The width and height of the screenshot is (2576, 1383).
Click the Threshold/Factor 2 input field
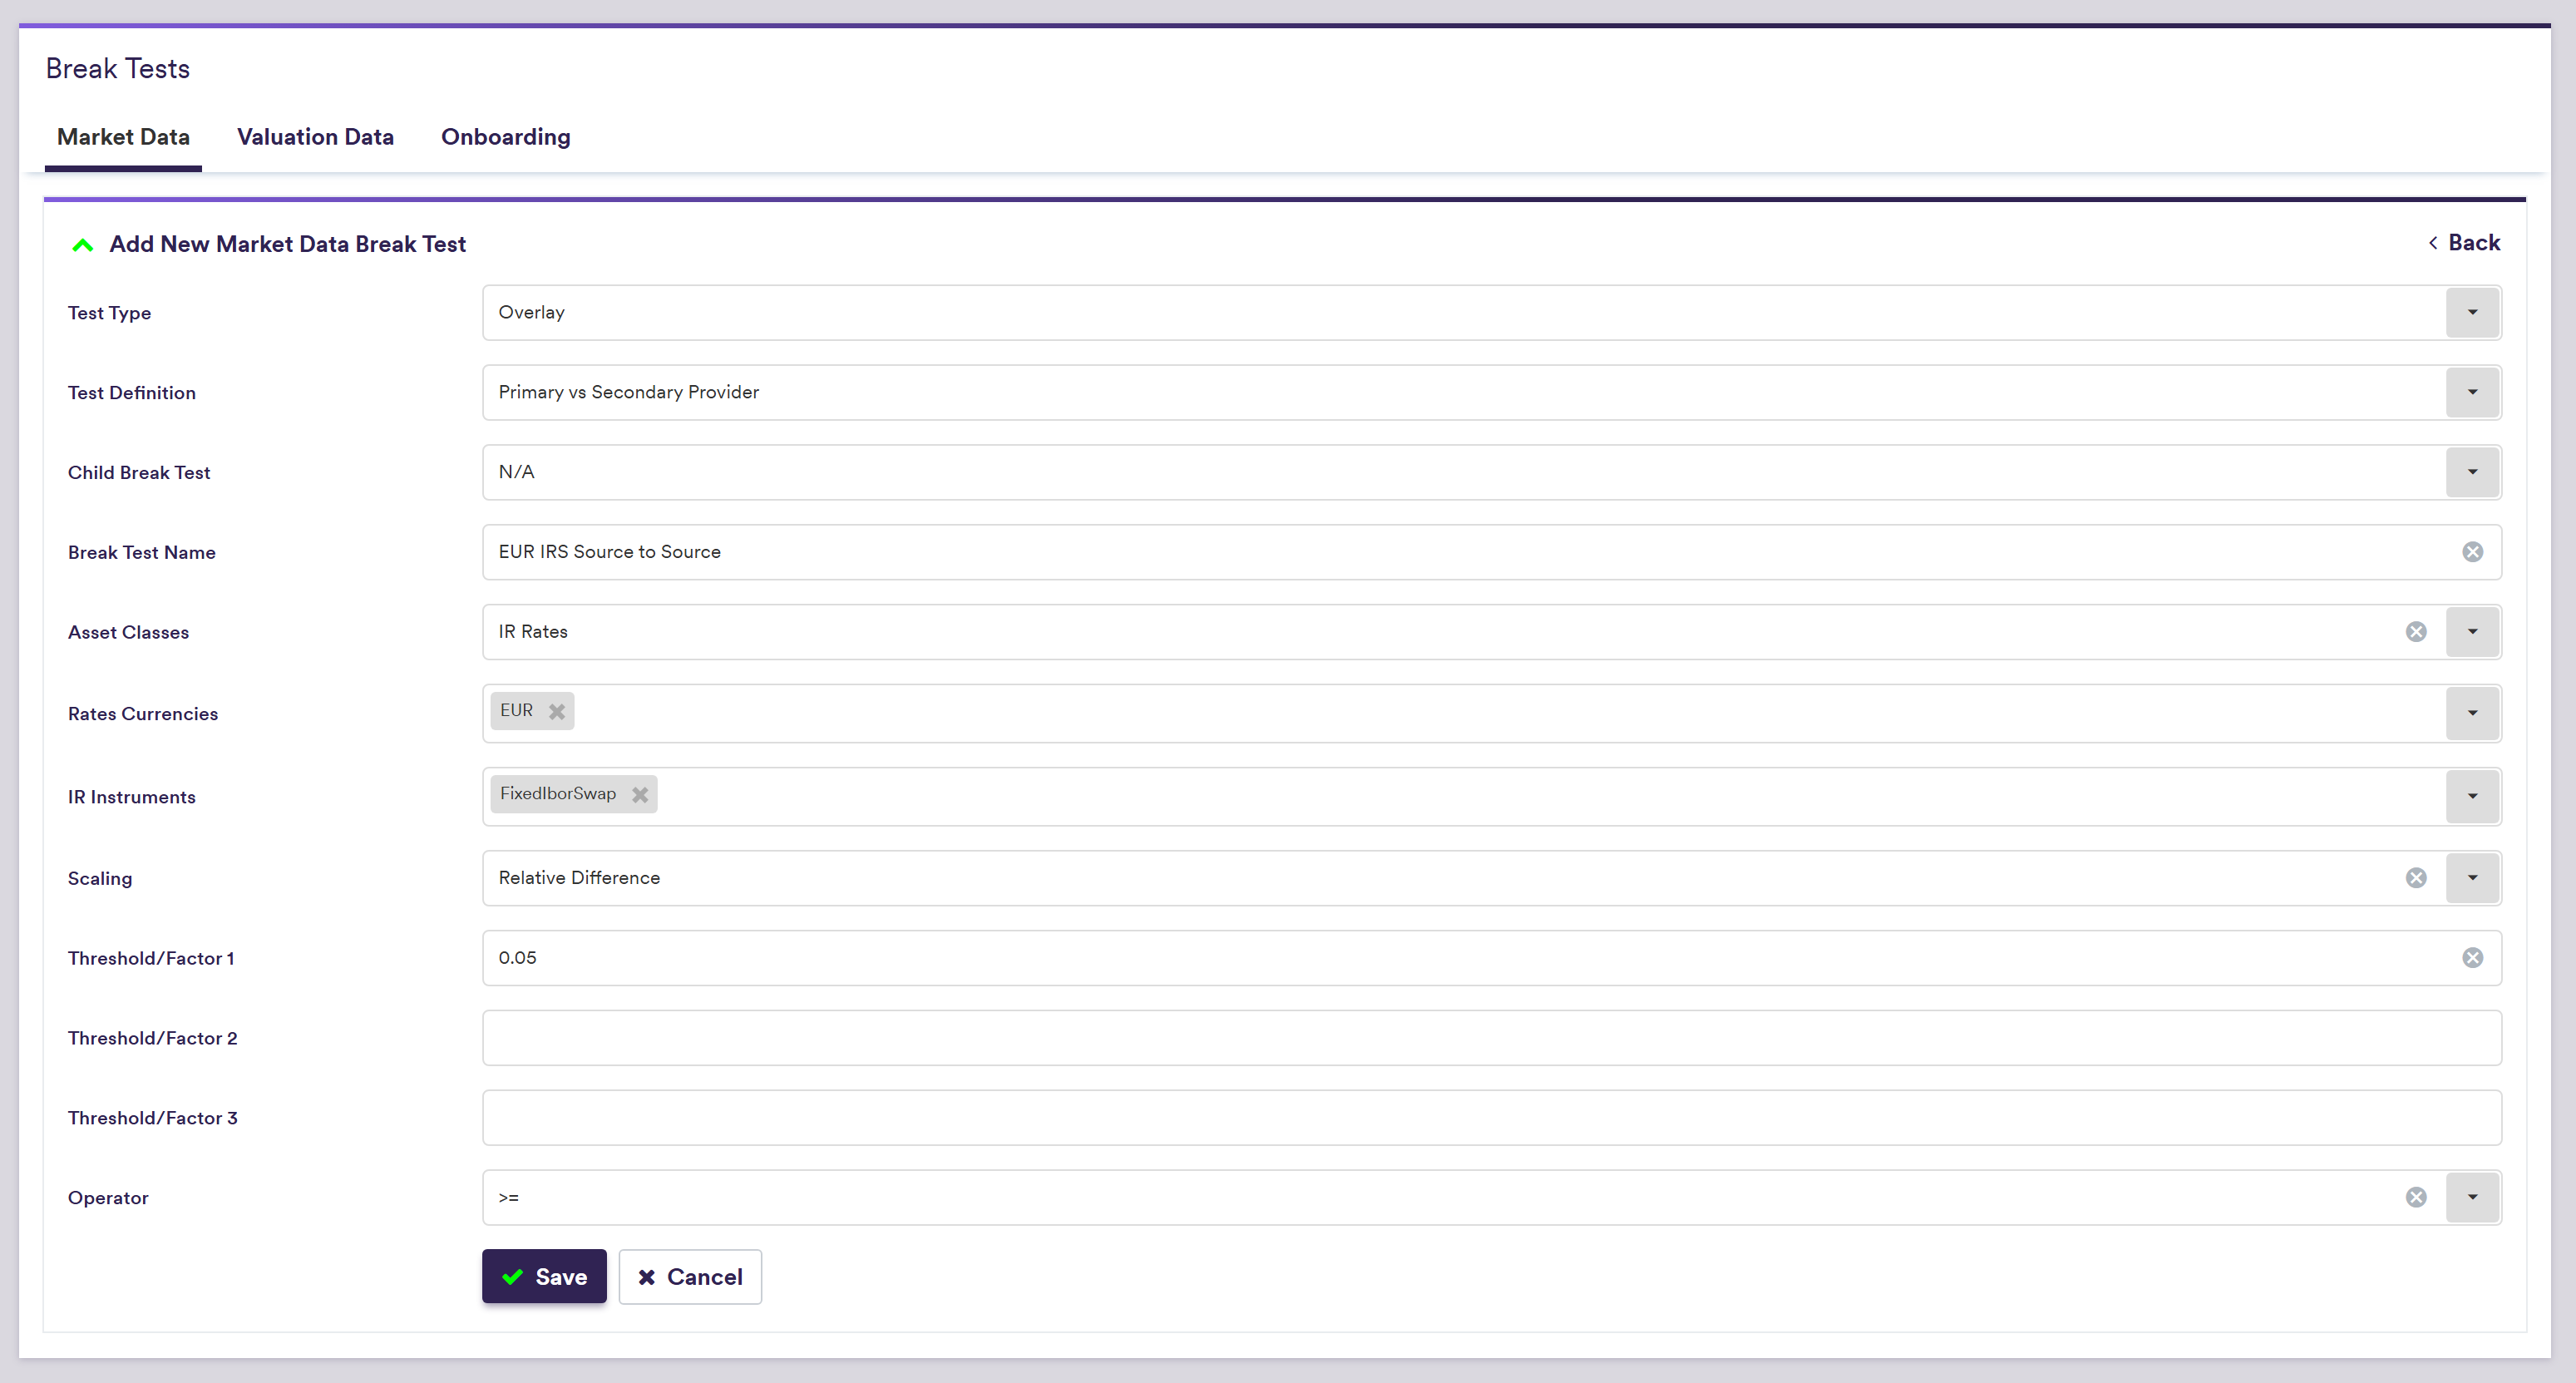click(1490, 1038)
